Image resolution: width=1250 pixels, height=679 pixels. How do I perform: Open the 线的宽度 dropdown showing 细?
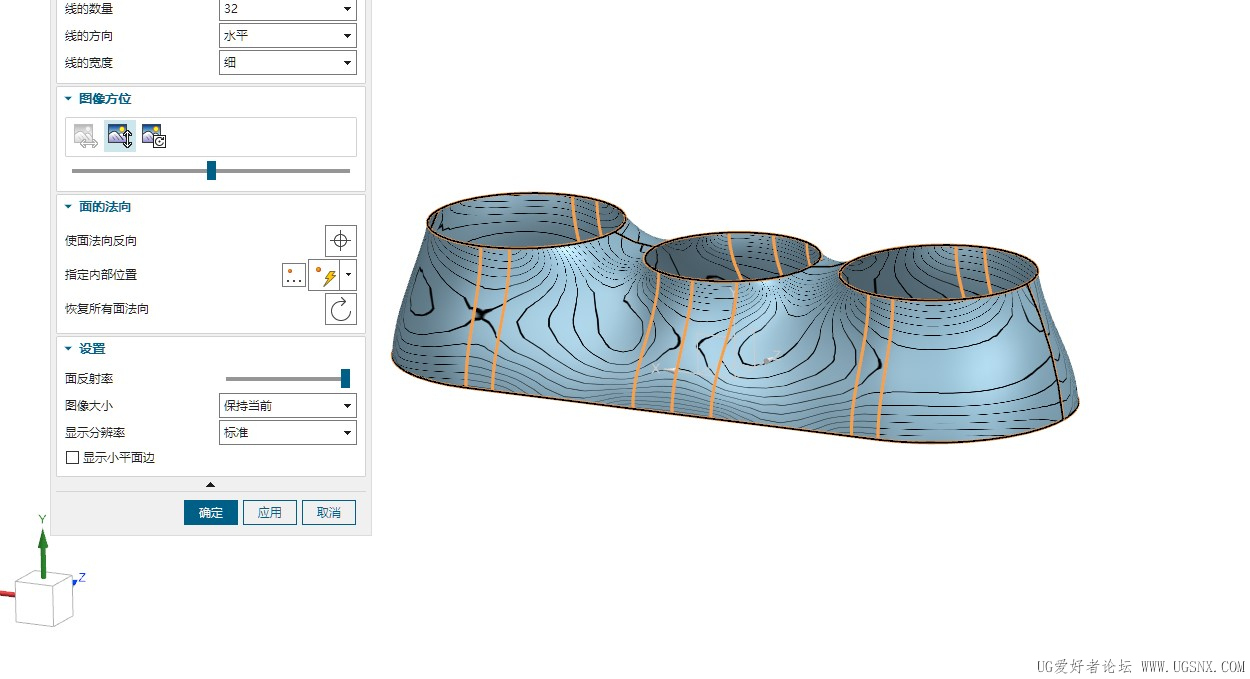pos(288,63)
